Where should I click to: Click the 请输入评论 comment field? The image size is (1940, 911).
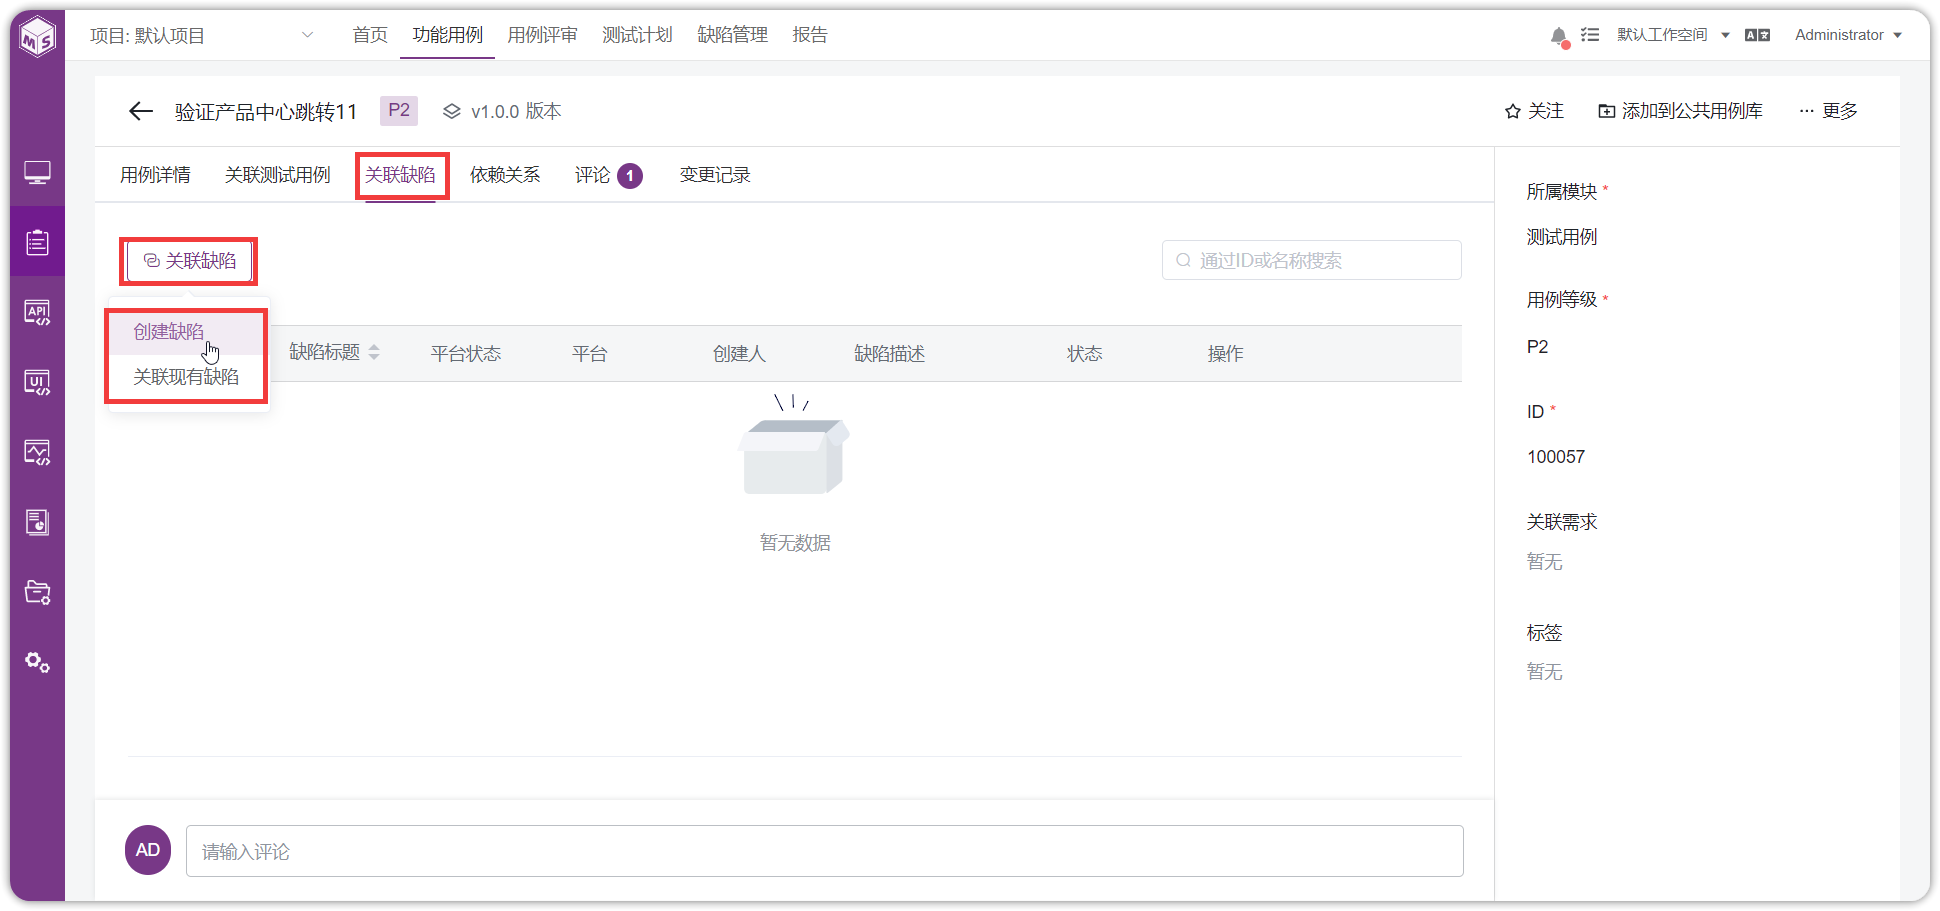(x=824, y=851)
